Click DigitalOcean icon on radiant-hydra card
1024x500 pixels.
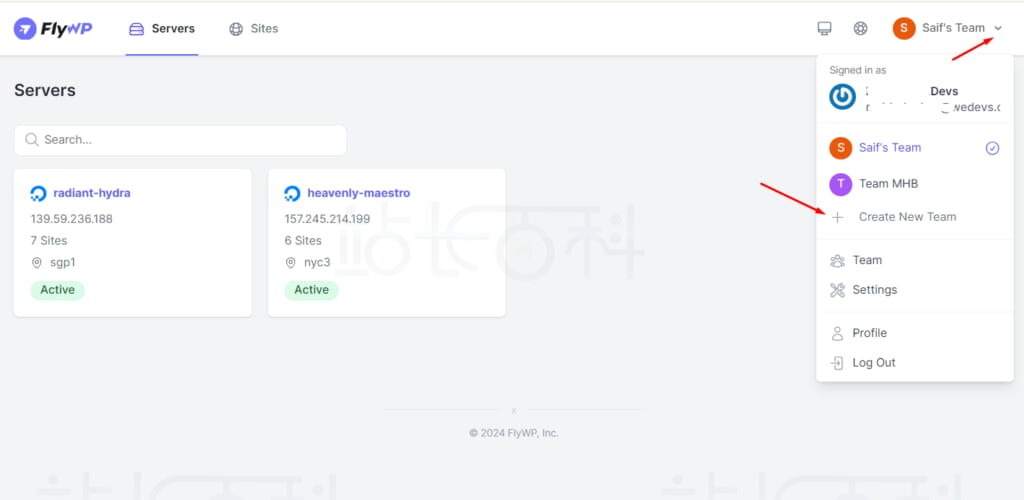pos(39,193)
